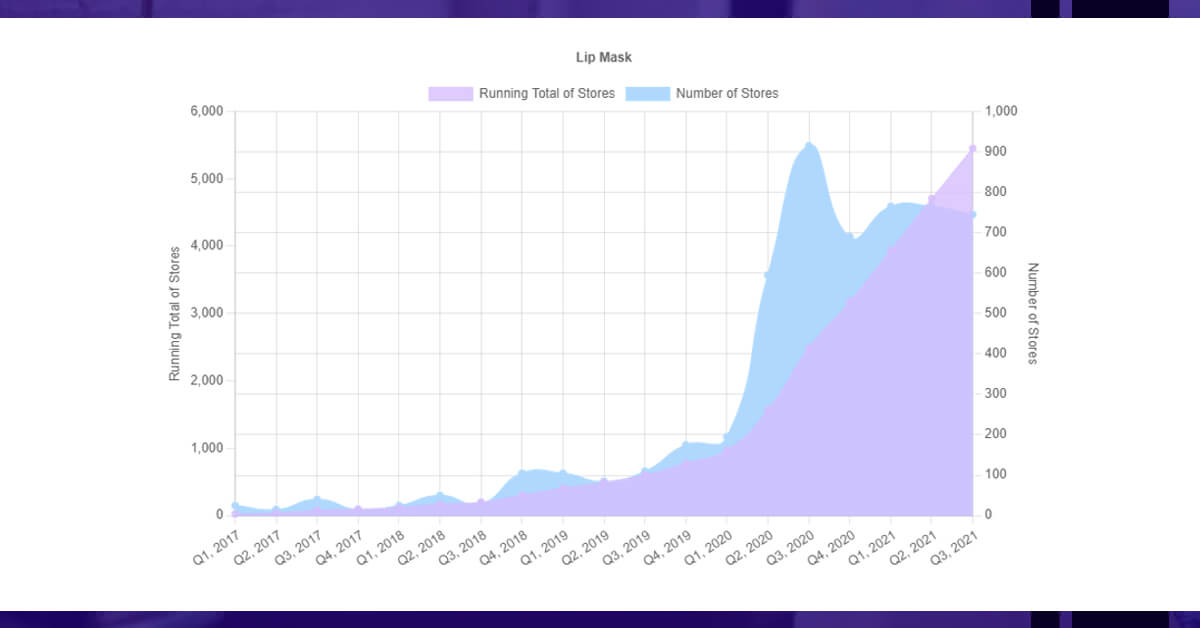Click the 4,000 left axis value
Image resolution: width=1200 pixels, height=628 pixels.
(x=207, y=246)
